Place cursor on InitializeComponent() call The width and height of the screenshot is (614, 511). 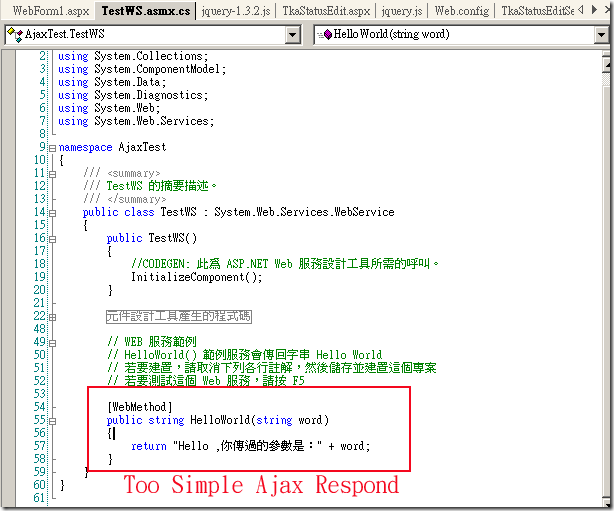pyautogui.click(x=196, y=277)
